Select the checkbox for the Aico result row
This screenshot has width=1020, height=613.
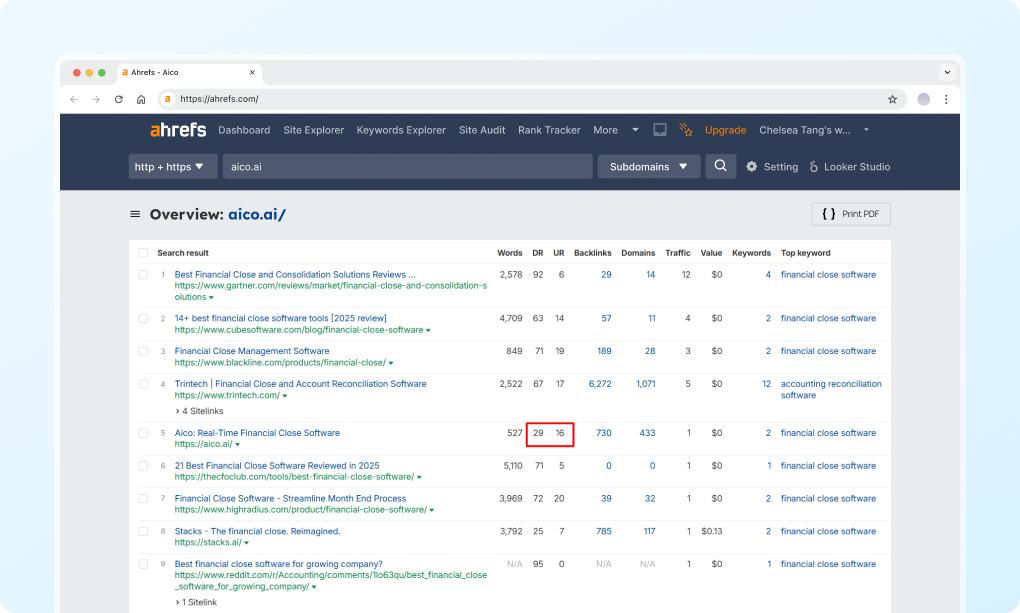[143, 433]
